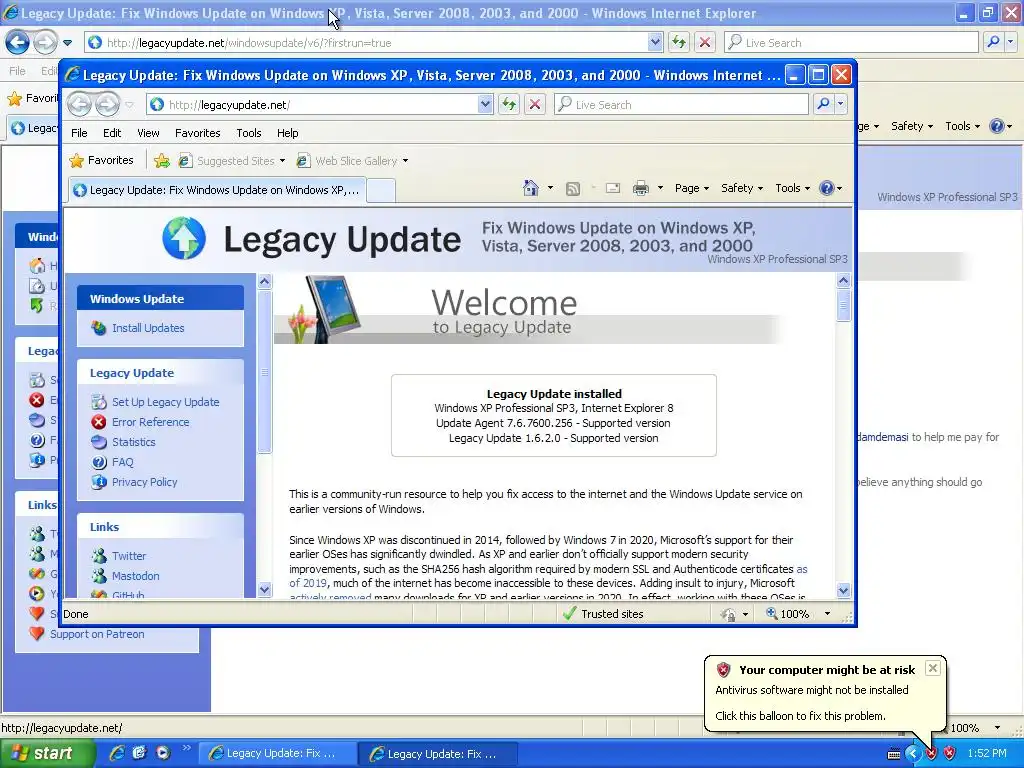Image resolution: width=1024 pixels, height=768 pixels.
Task: Open Tools dropdown in front command bar
Action: tap(792, 188)
